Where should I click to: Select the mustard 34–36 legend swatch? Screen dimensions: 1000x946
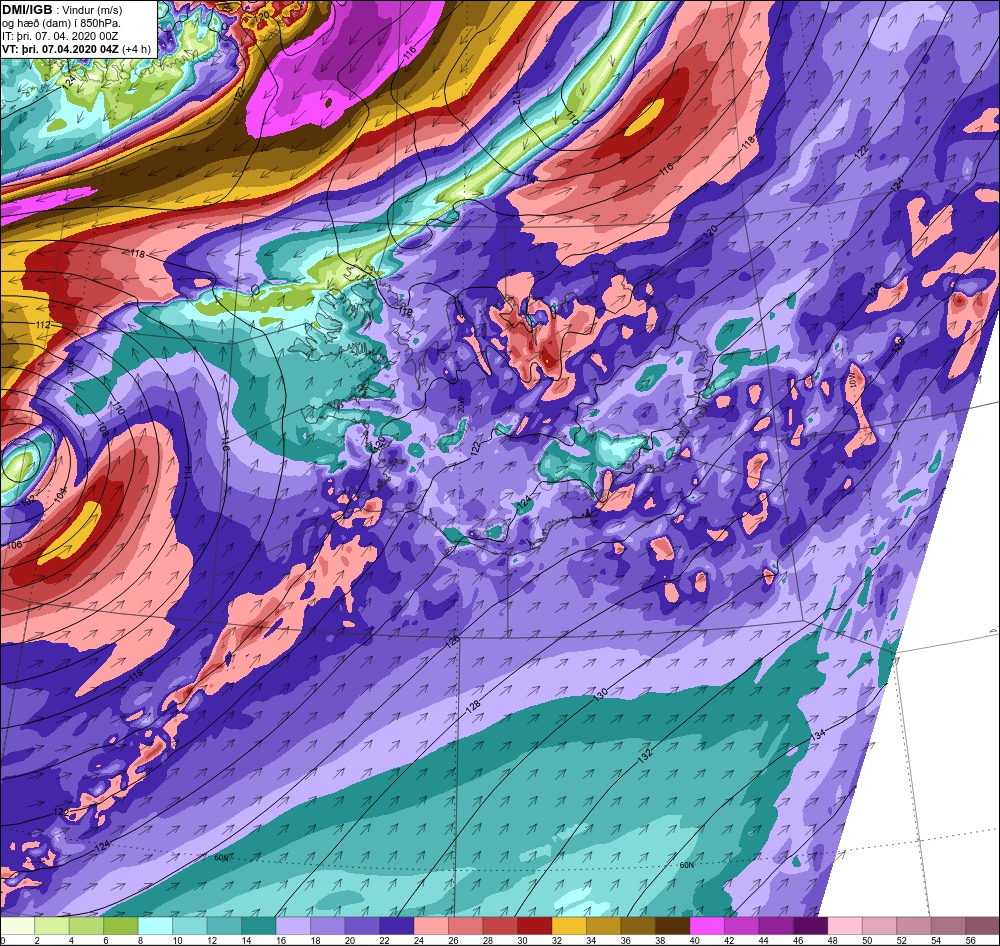point(603,924)
